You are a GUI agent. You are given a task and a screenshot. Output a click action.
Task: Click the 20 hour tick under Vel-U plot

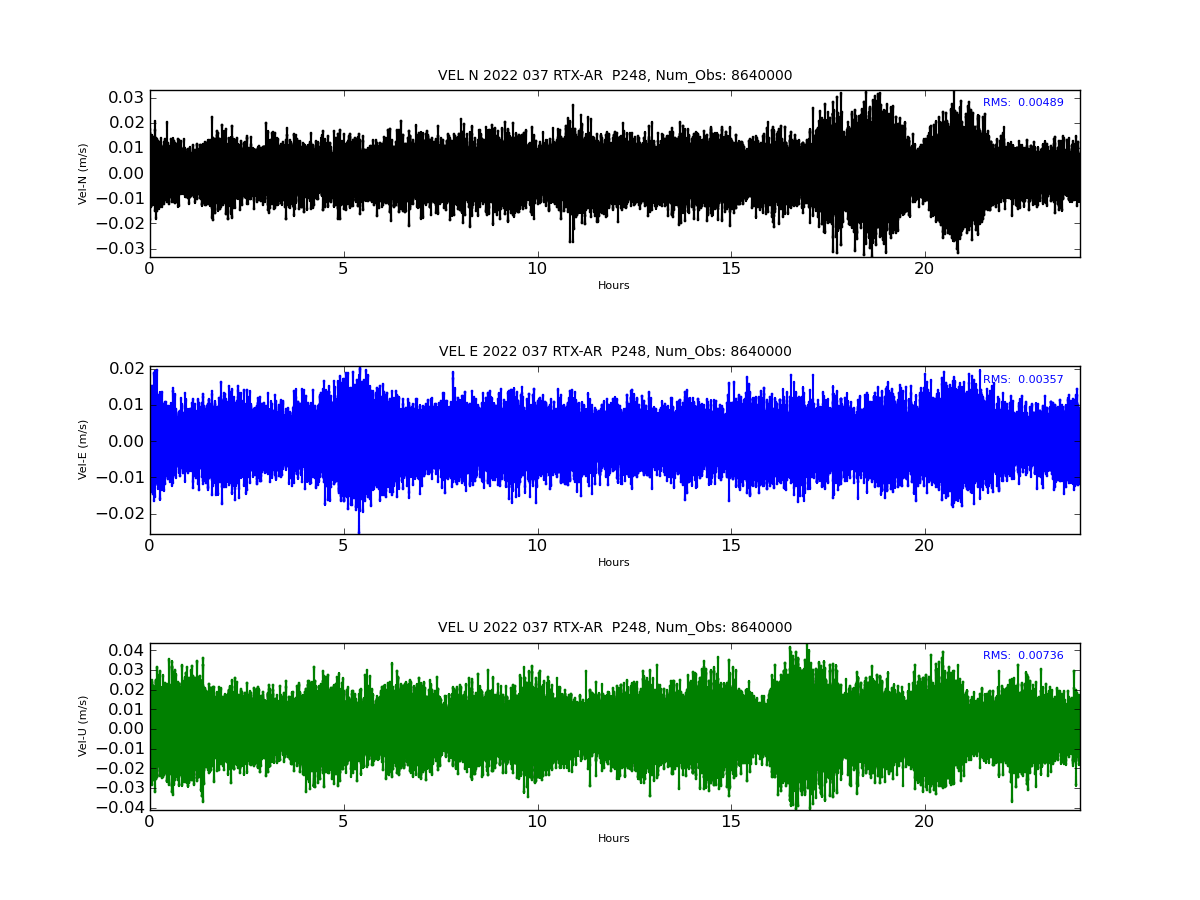(925, 822)
